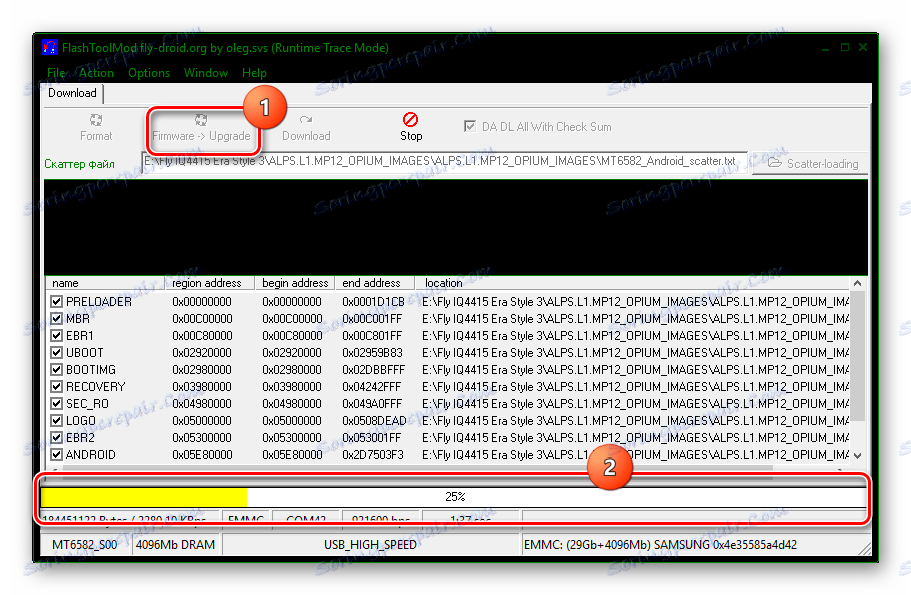
Task: Uncheck the BOOTIMG partition checkbox
Action: [56, 370]
